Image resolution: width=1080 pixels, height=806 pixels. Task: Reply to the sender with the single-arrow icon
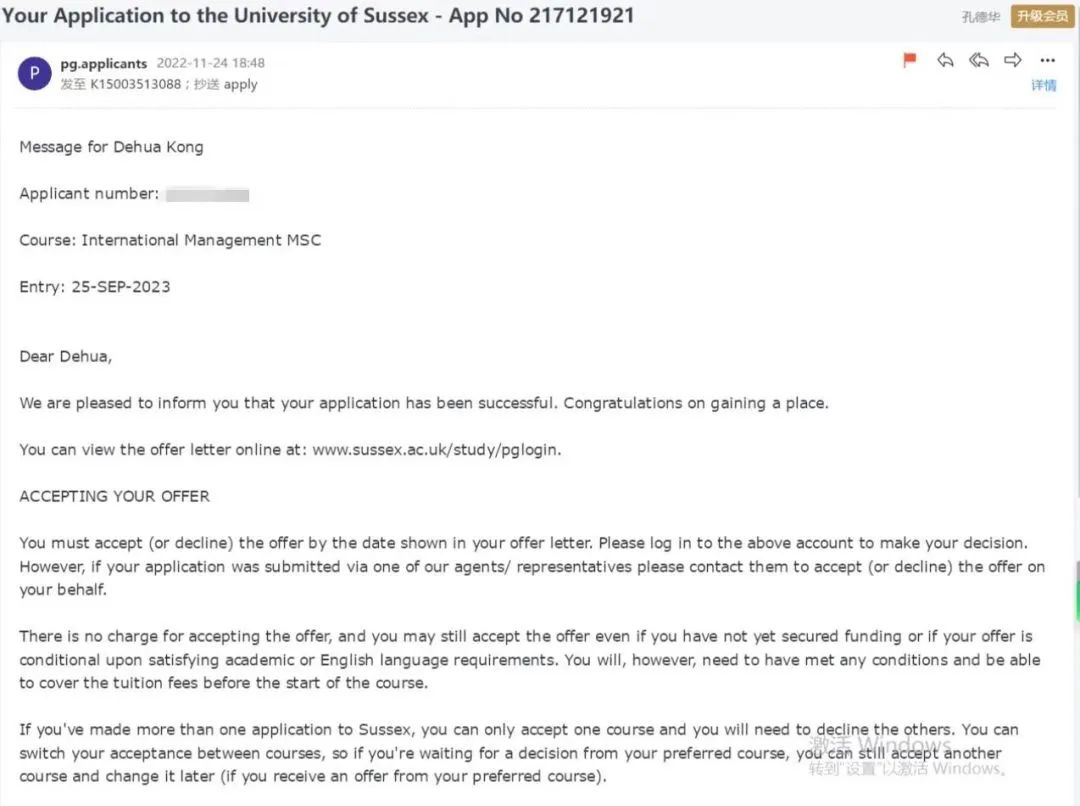tap(945, 61)
